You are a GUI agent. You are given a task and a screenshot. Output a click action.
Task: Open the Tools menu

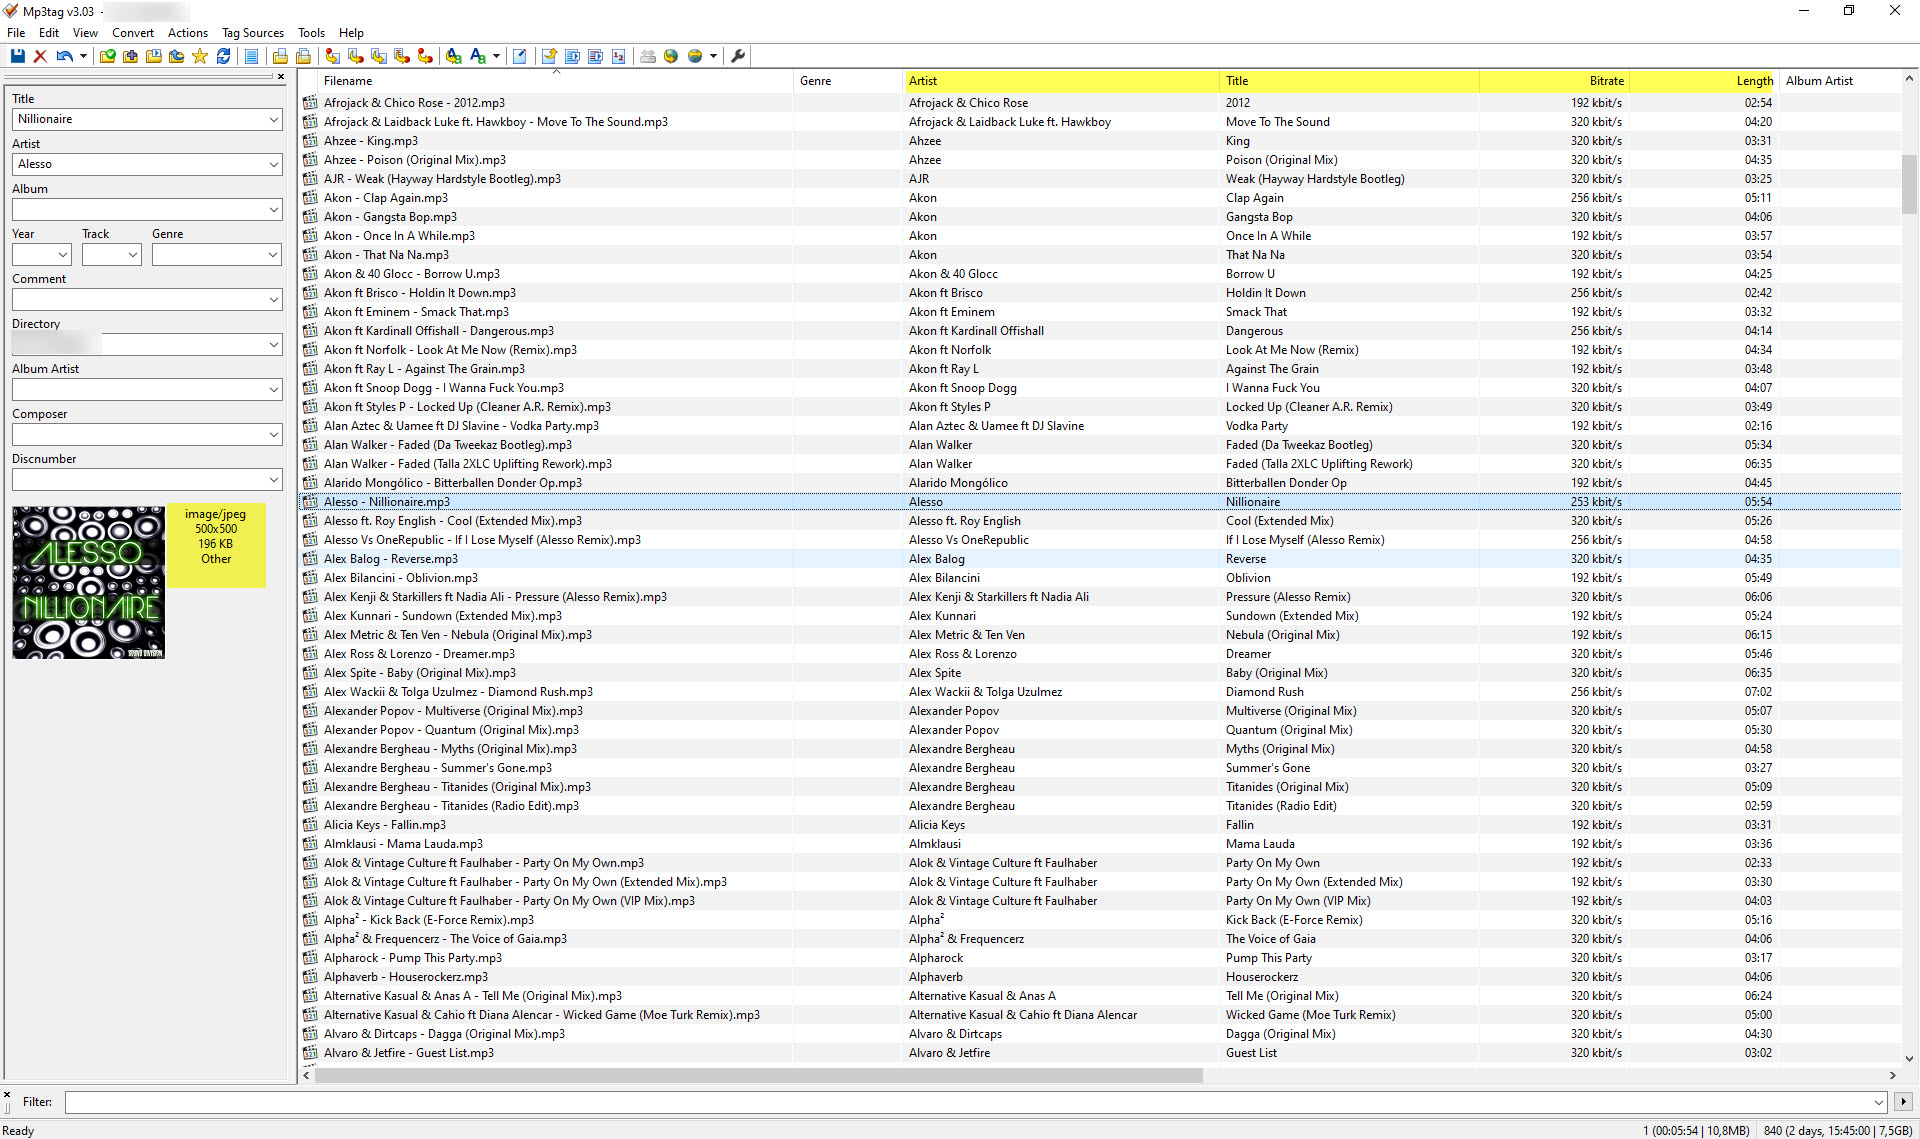311,33
